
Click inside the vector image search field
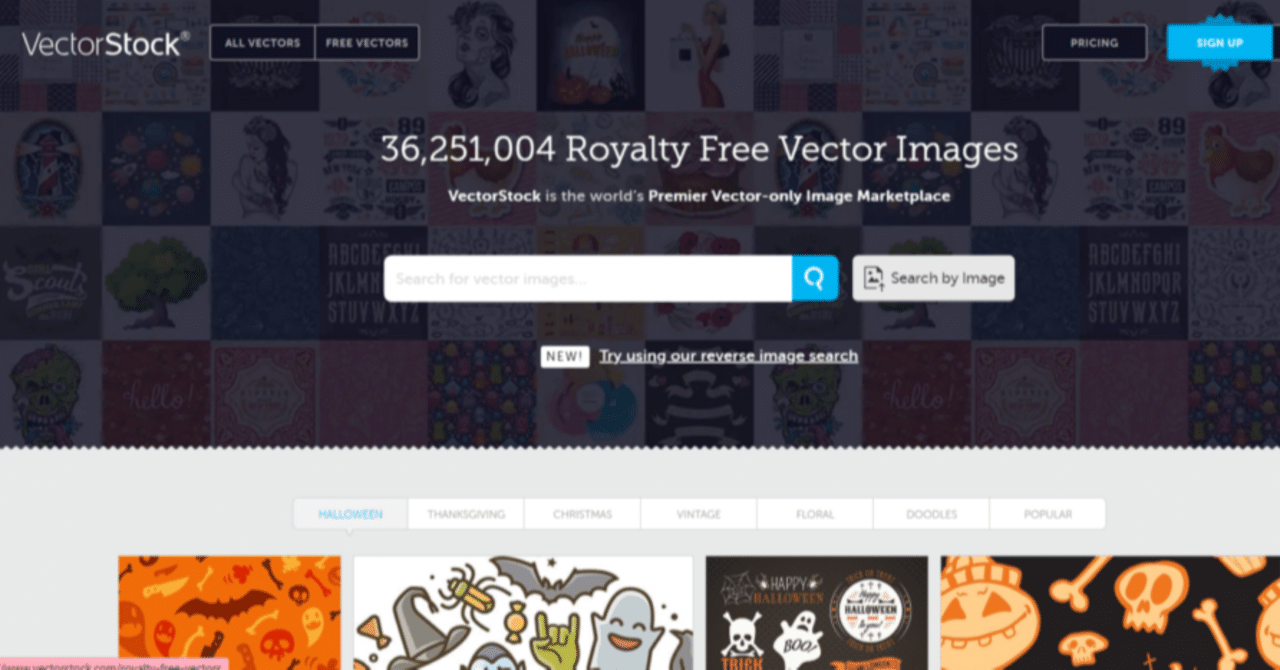pos(588,278)
